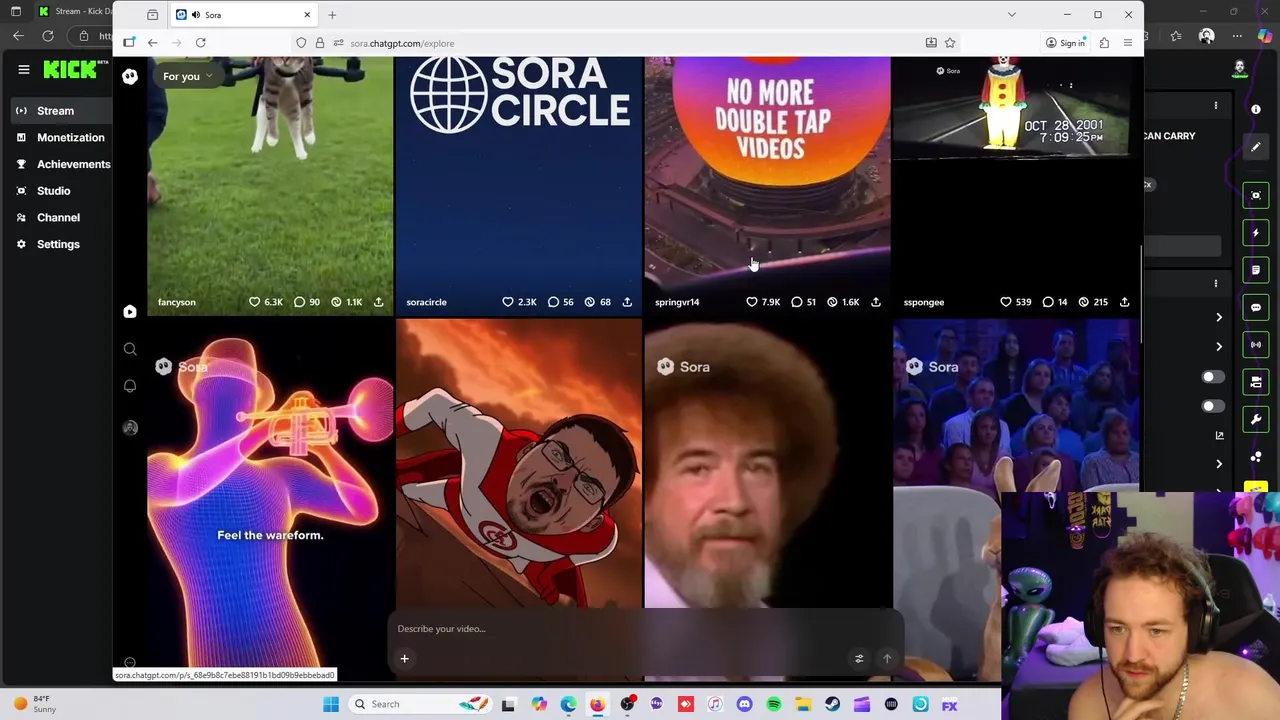Open the Sora search icon in sidebar
Viewport: 1280px width, 720px height.
130,349
